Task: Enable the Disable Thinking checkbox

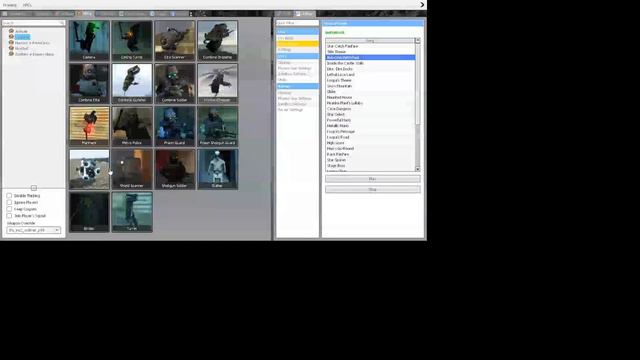Action: (9, 196)
